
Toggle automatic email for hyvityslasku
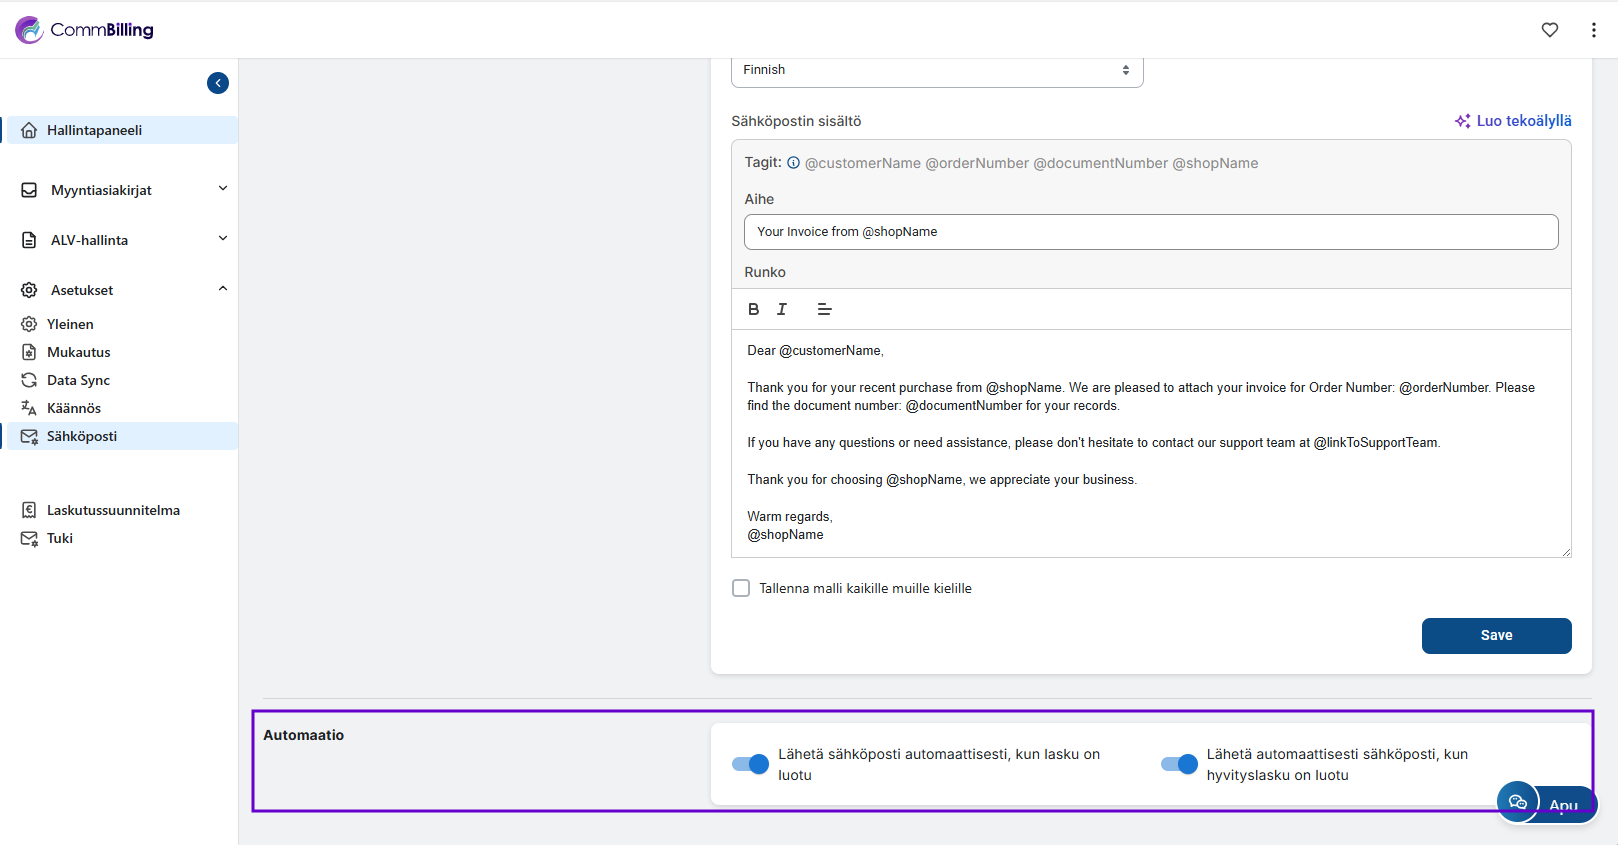pyautogui.click(x=1178, y=764)
